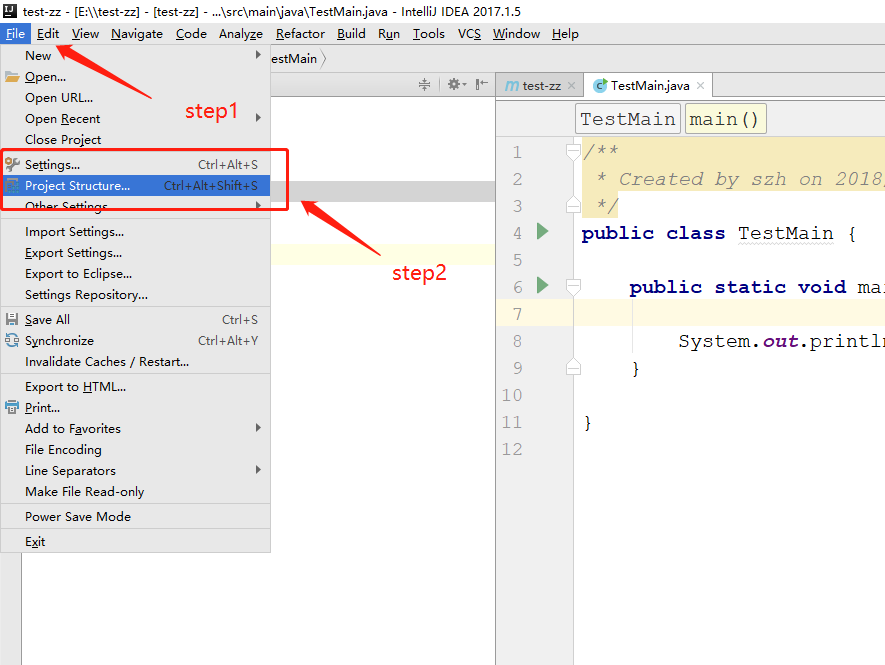The height and width of the screenshot is (665, 885).
Task: Click line number 7 in gutter
Action: tap(517, 314)
